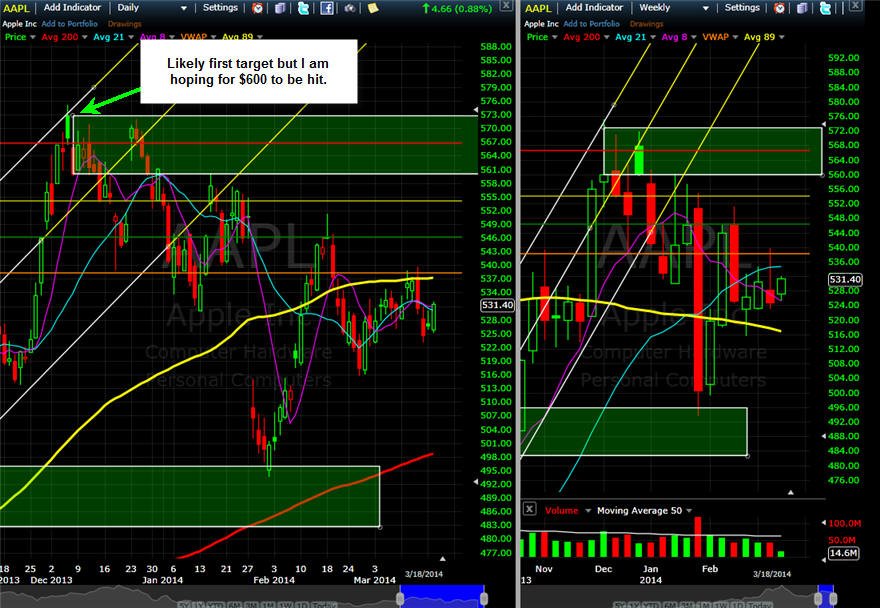The height and width of the screenshot is (608, 880).
Task: Open Settings on the Daily chart
Action: pyautogui.click(x=220, y=8)
